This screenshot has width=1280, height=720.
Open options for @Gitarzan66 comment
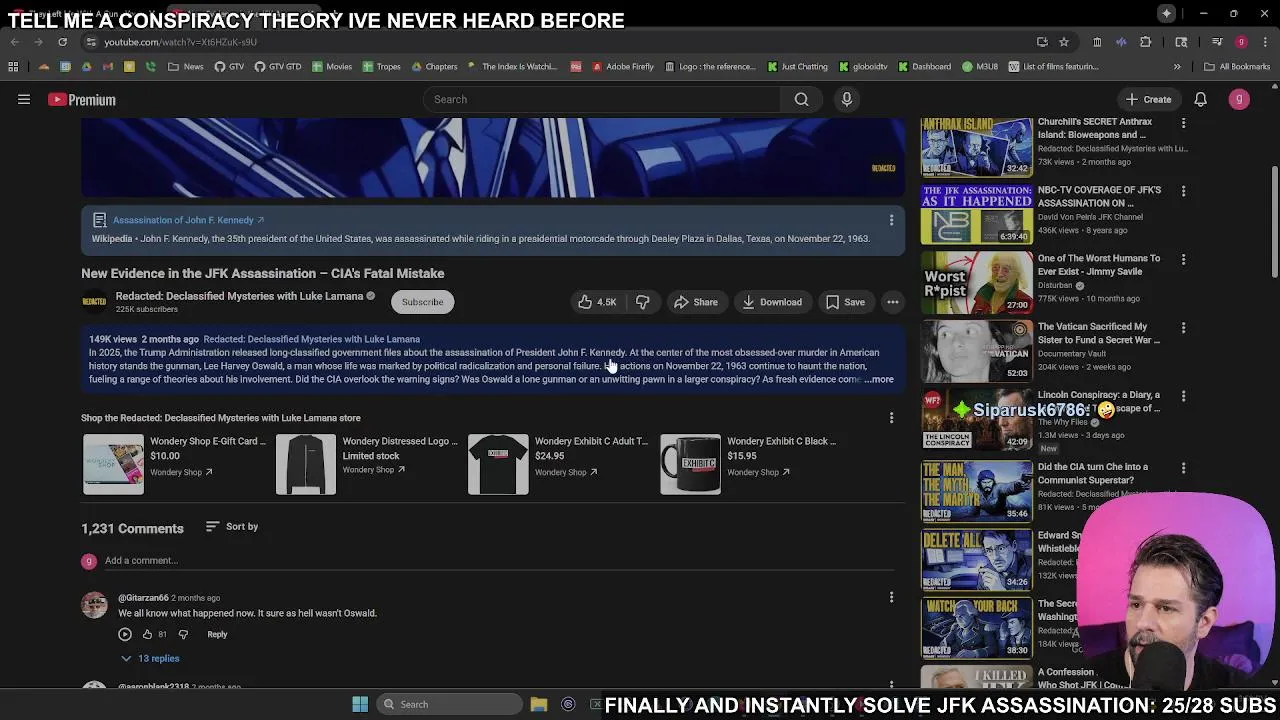[891, 598]
